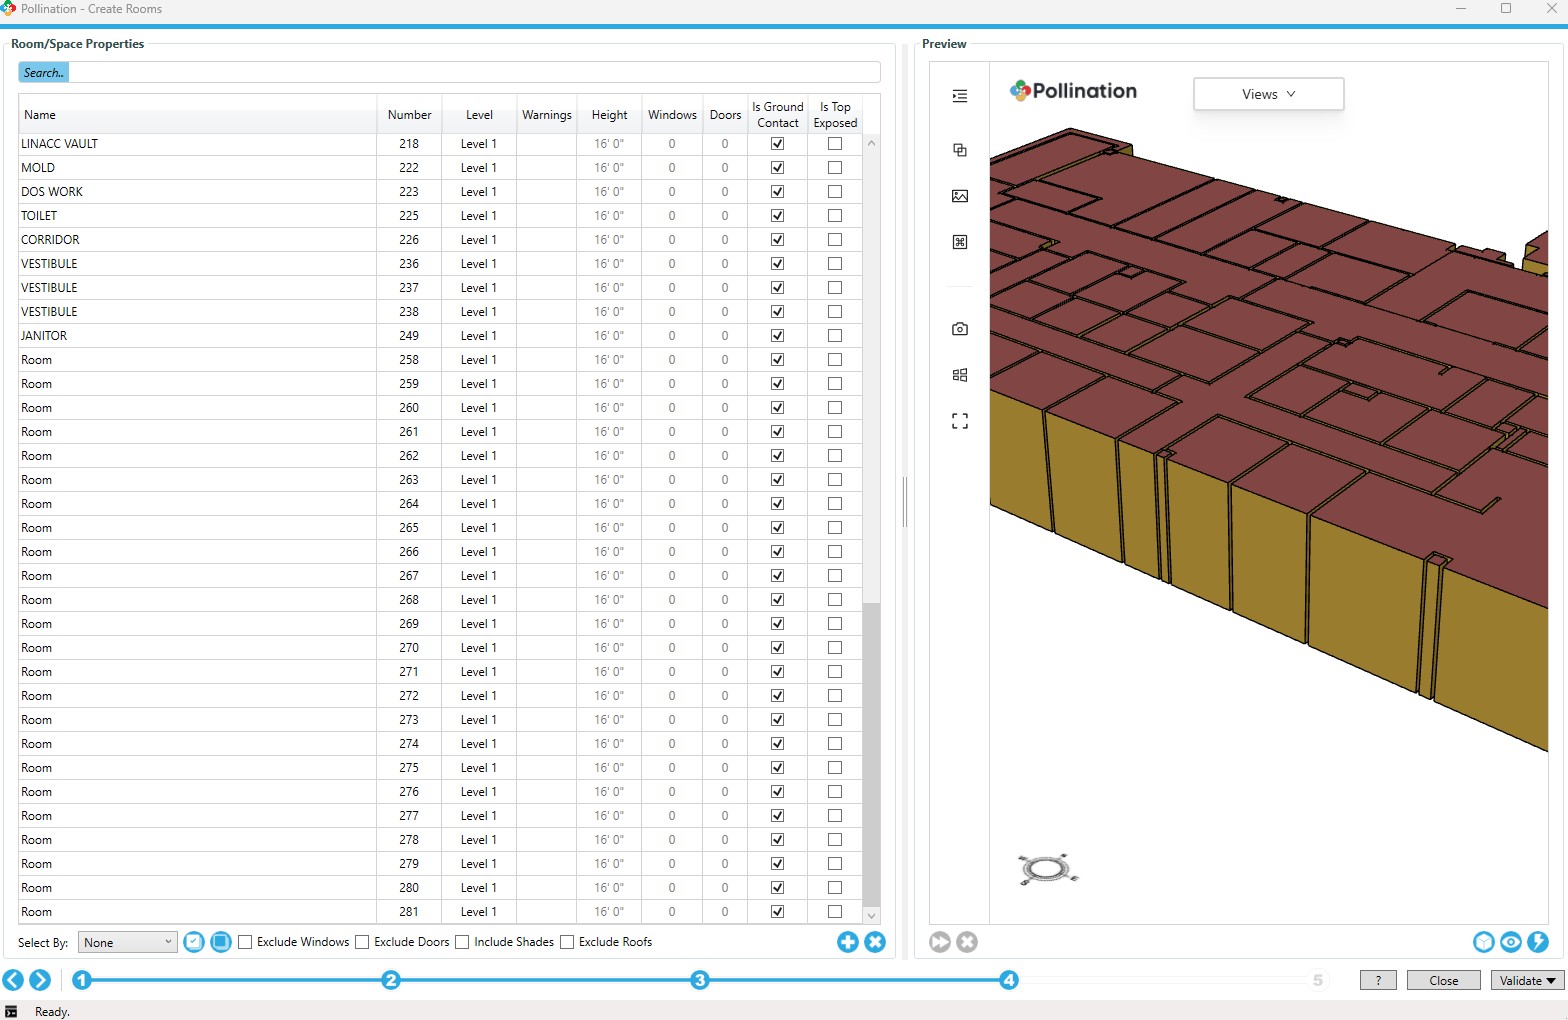Click the blue lightning bolt icon
This screenshot has height=1020, width=1568.
pos(1538,942)
